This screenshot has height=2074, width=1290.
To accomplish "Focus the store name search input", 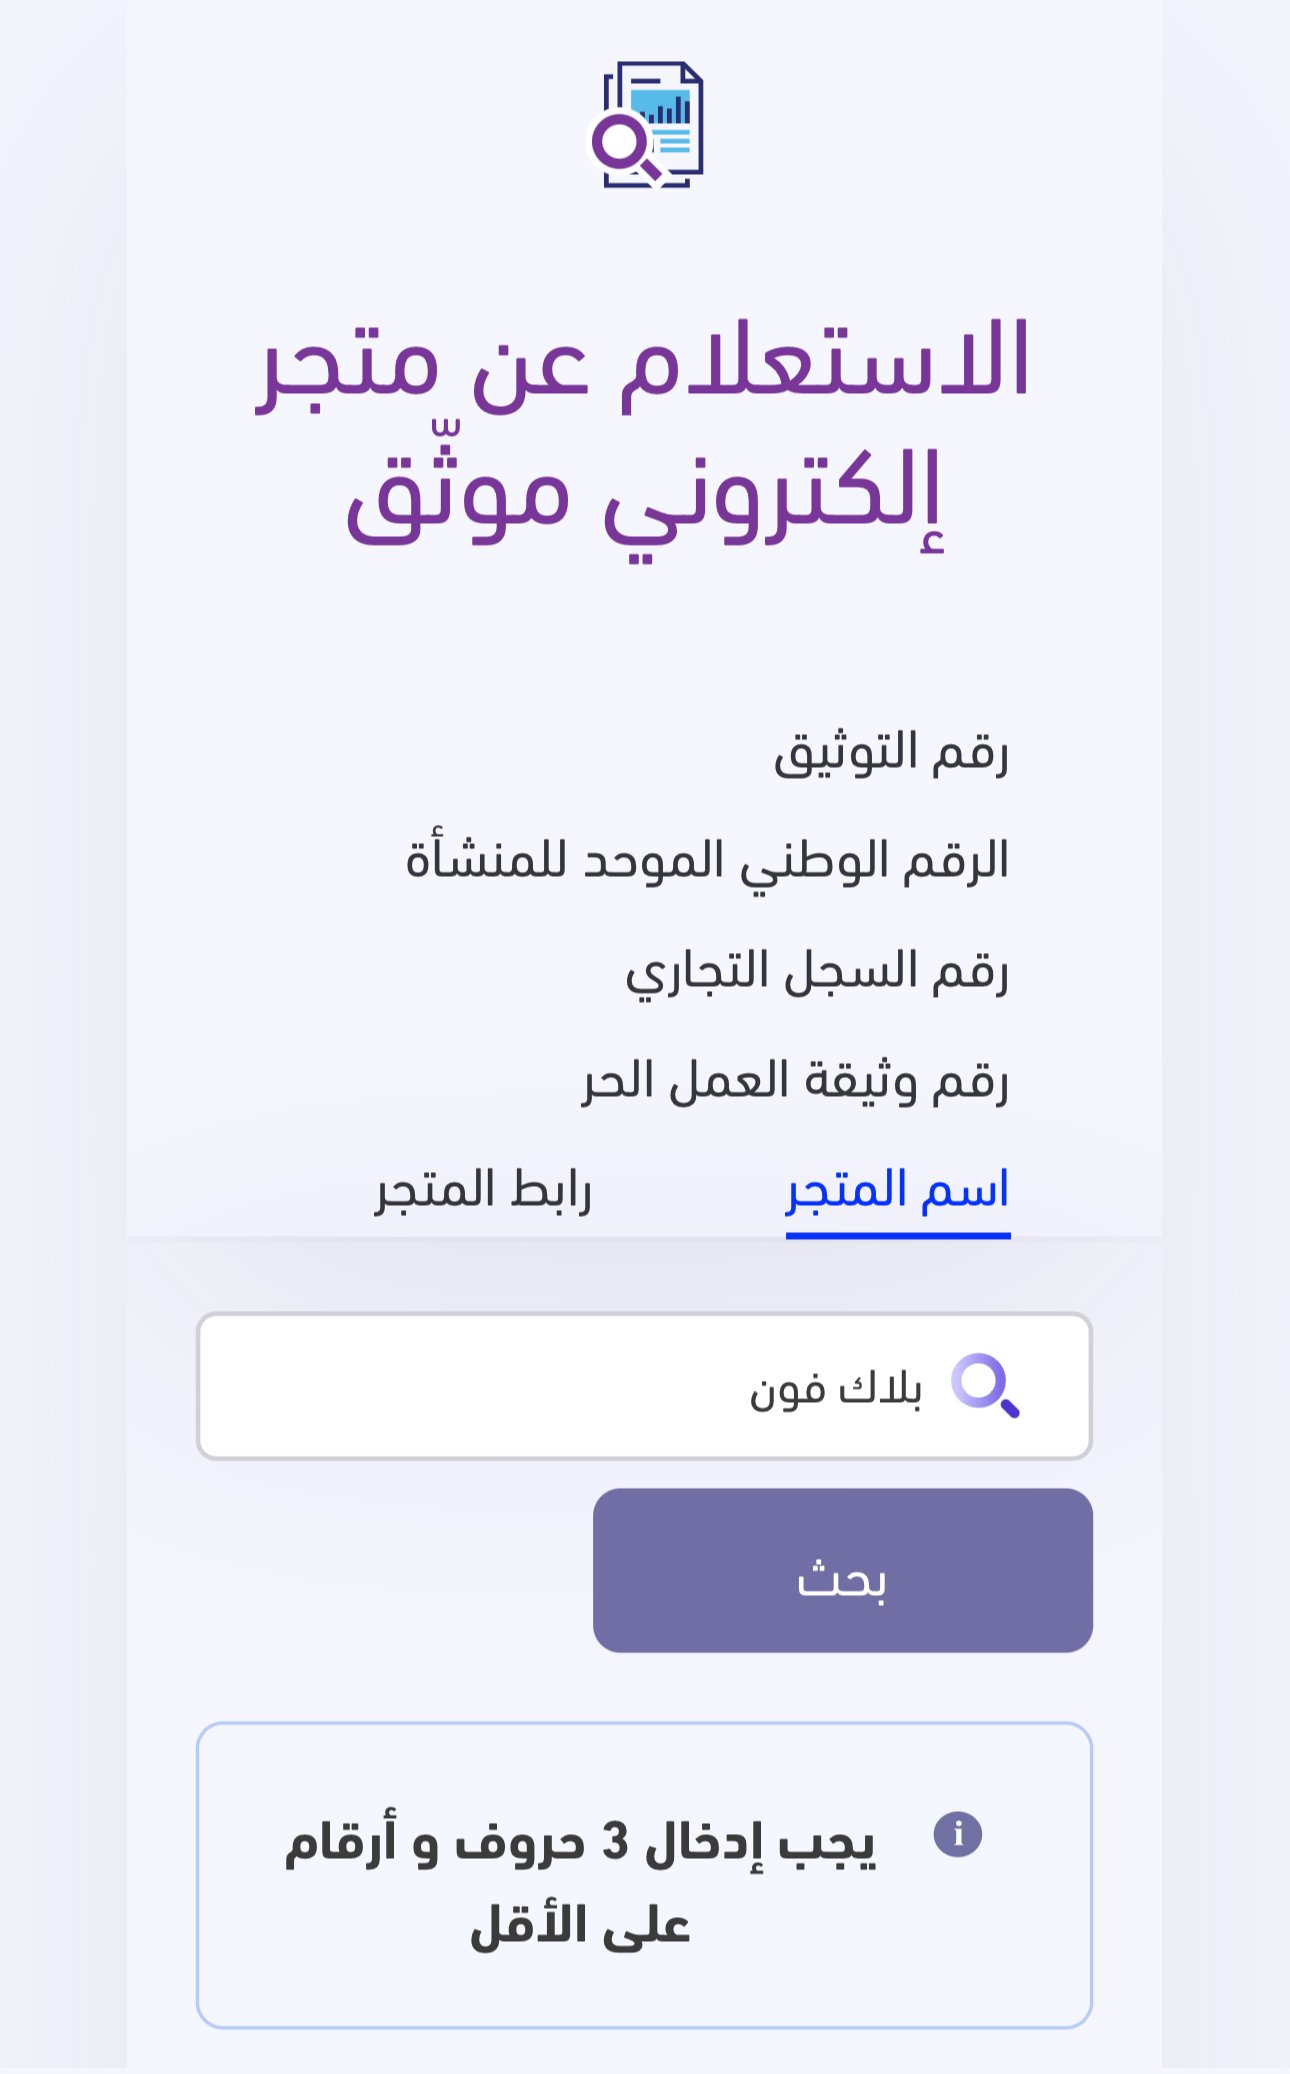I will (644, 1386).
